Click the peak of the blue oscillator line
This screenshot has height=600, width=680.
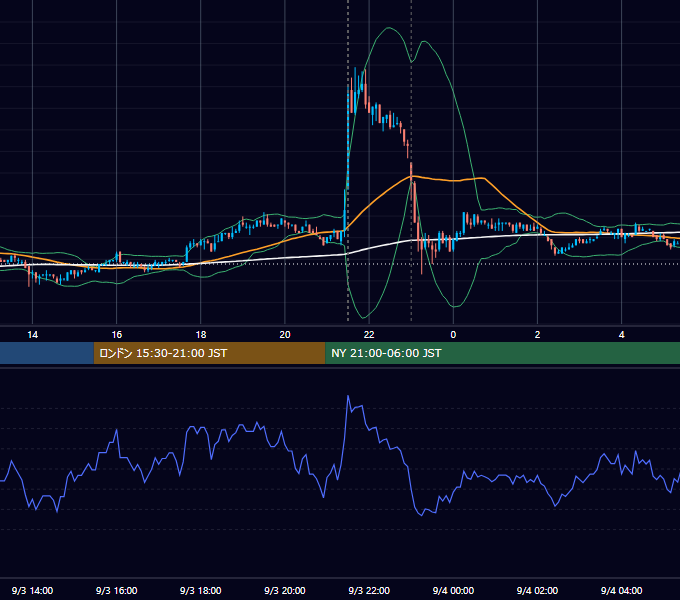pos(348,396)
